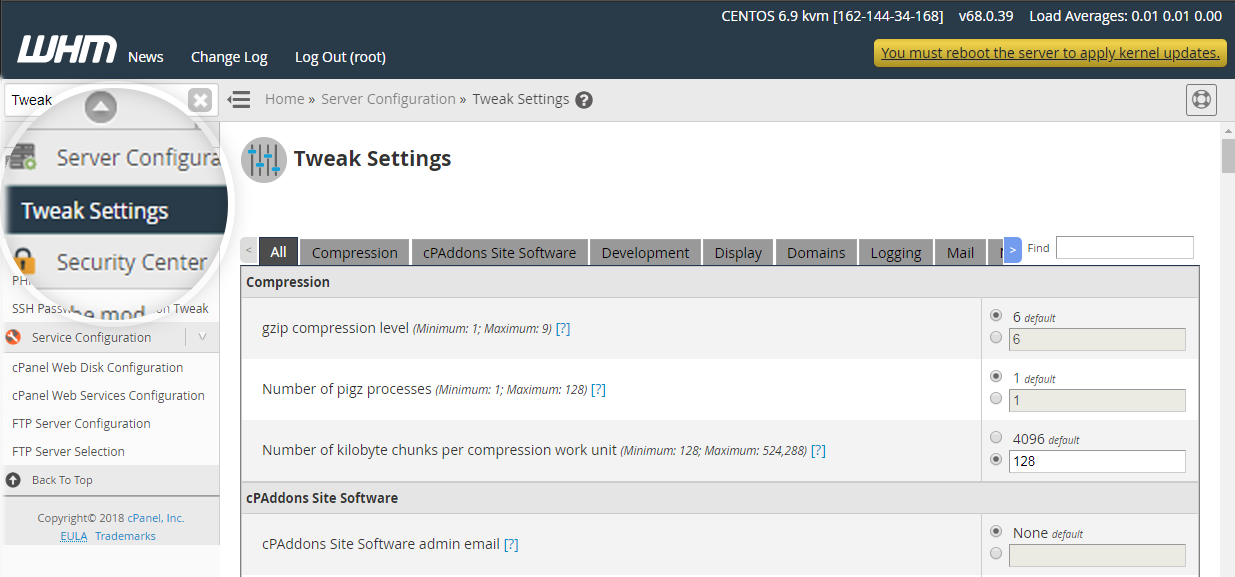This screenshot has height=577, width=1235.
Task: Switch to the Domains tab
Action: [816, 253]
